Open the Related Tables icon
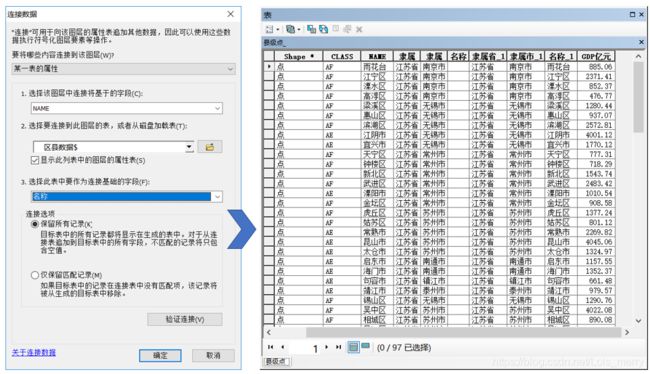The height and width of the screenshot is (374, 650). [291, 29]
